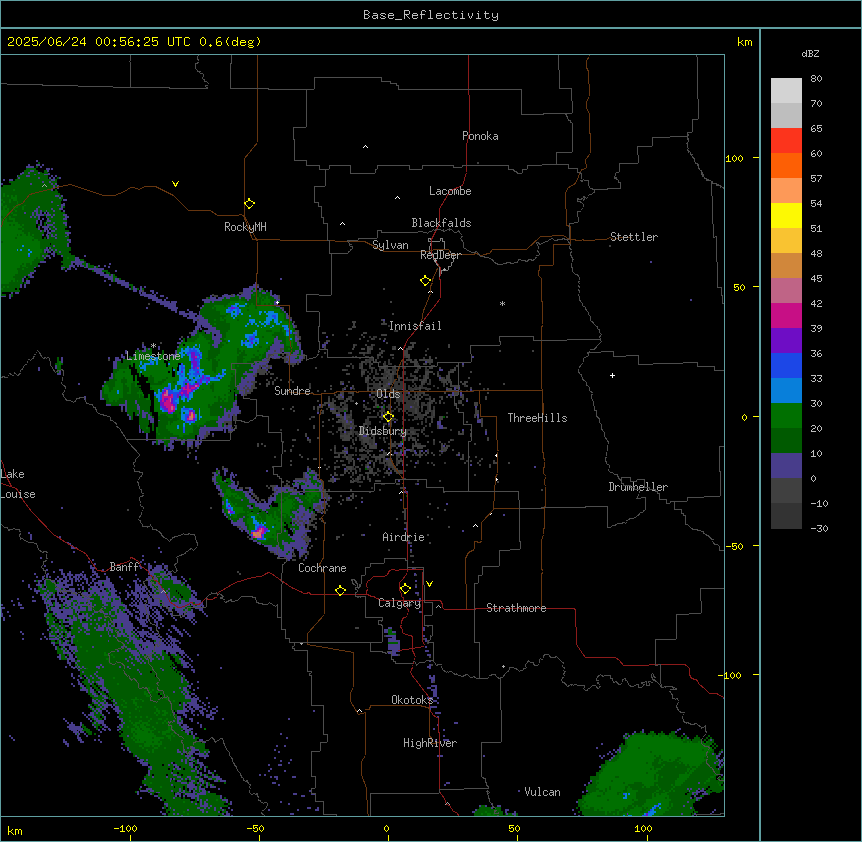Click the ThreeHills town label

click(x=537, y=418)
